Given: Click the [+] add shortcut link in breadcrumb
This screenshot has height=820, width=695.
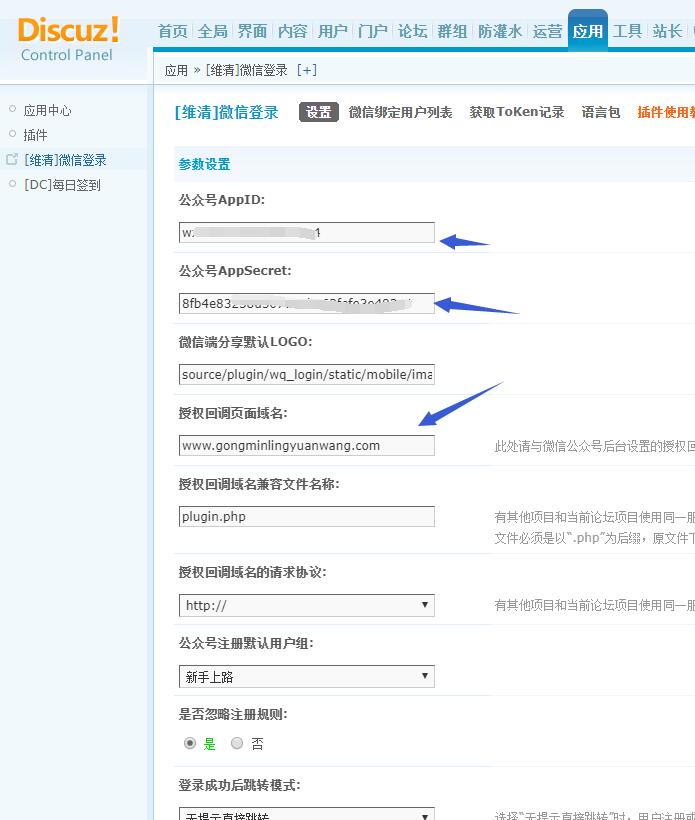Looking at the screenshot, I should (306, 70).
